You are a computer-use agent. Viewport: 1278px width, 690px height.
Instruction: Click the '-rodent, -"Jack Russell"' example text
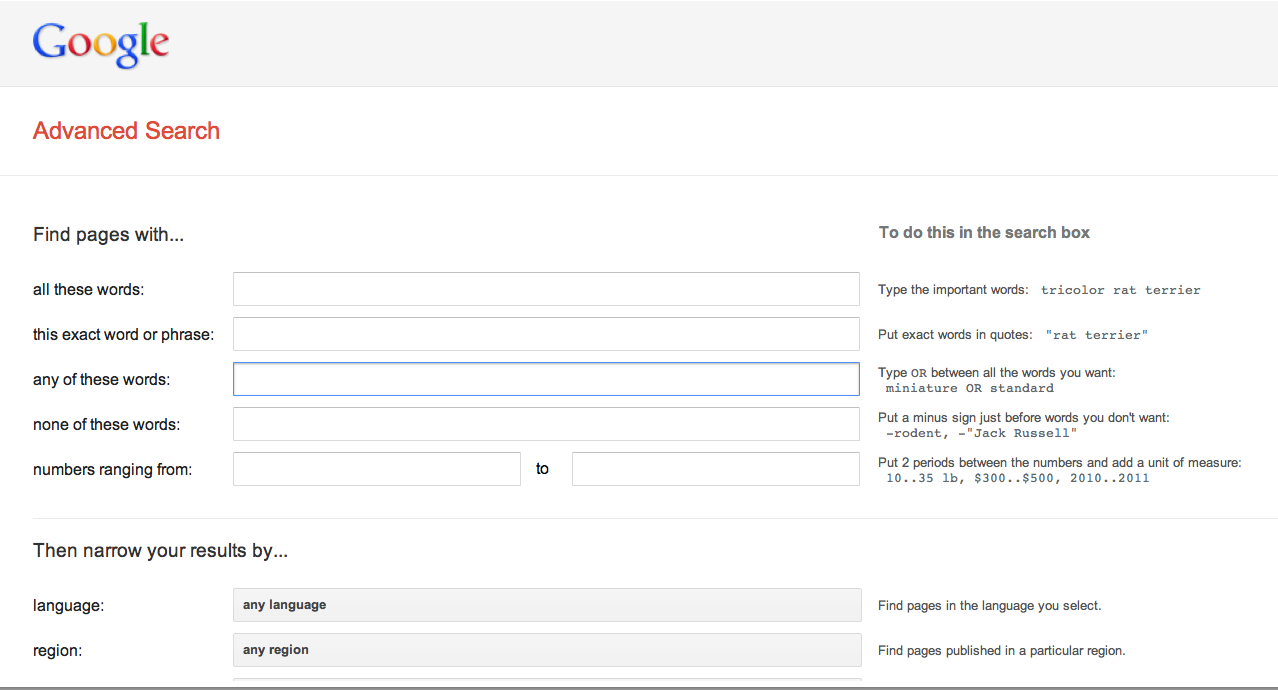[982, 433]
